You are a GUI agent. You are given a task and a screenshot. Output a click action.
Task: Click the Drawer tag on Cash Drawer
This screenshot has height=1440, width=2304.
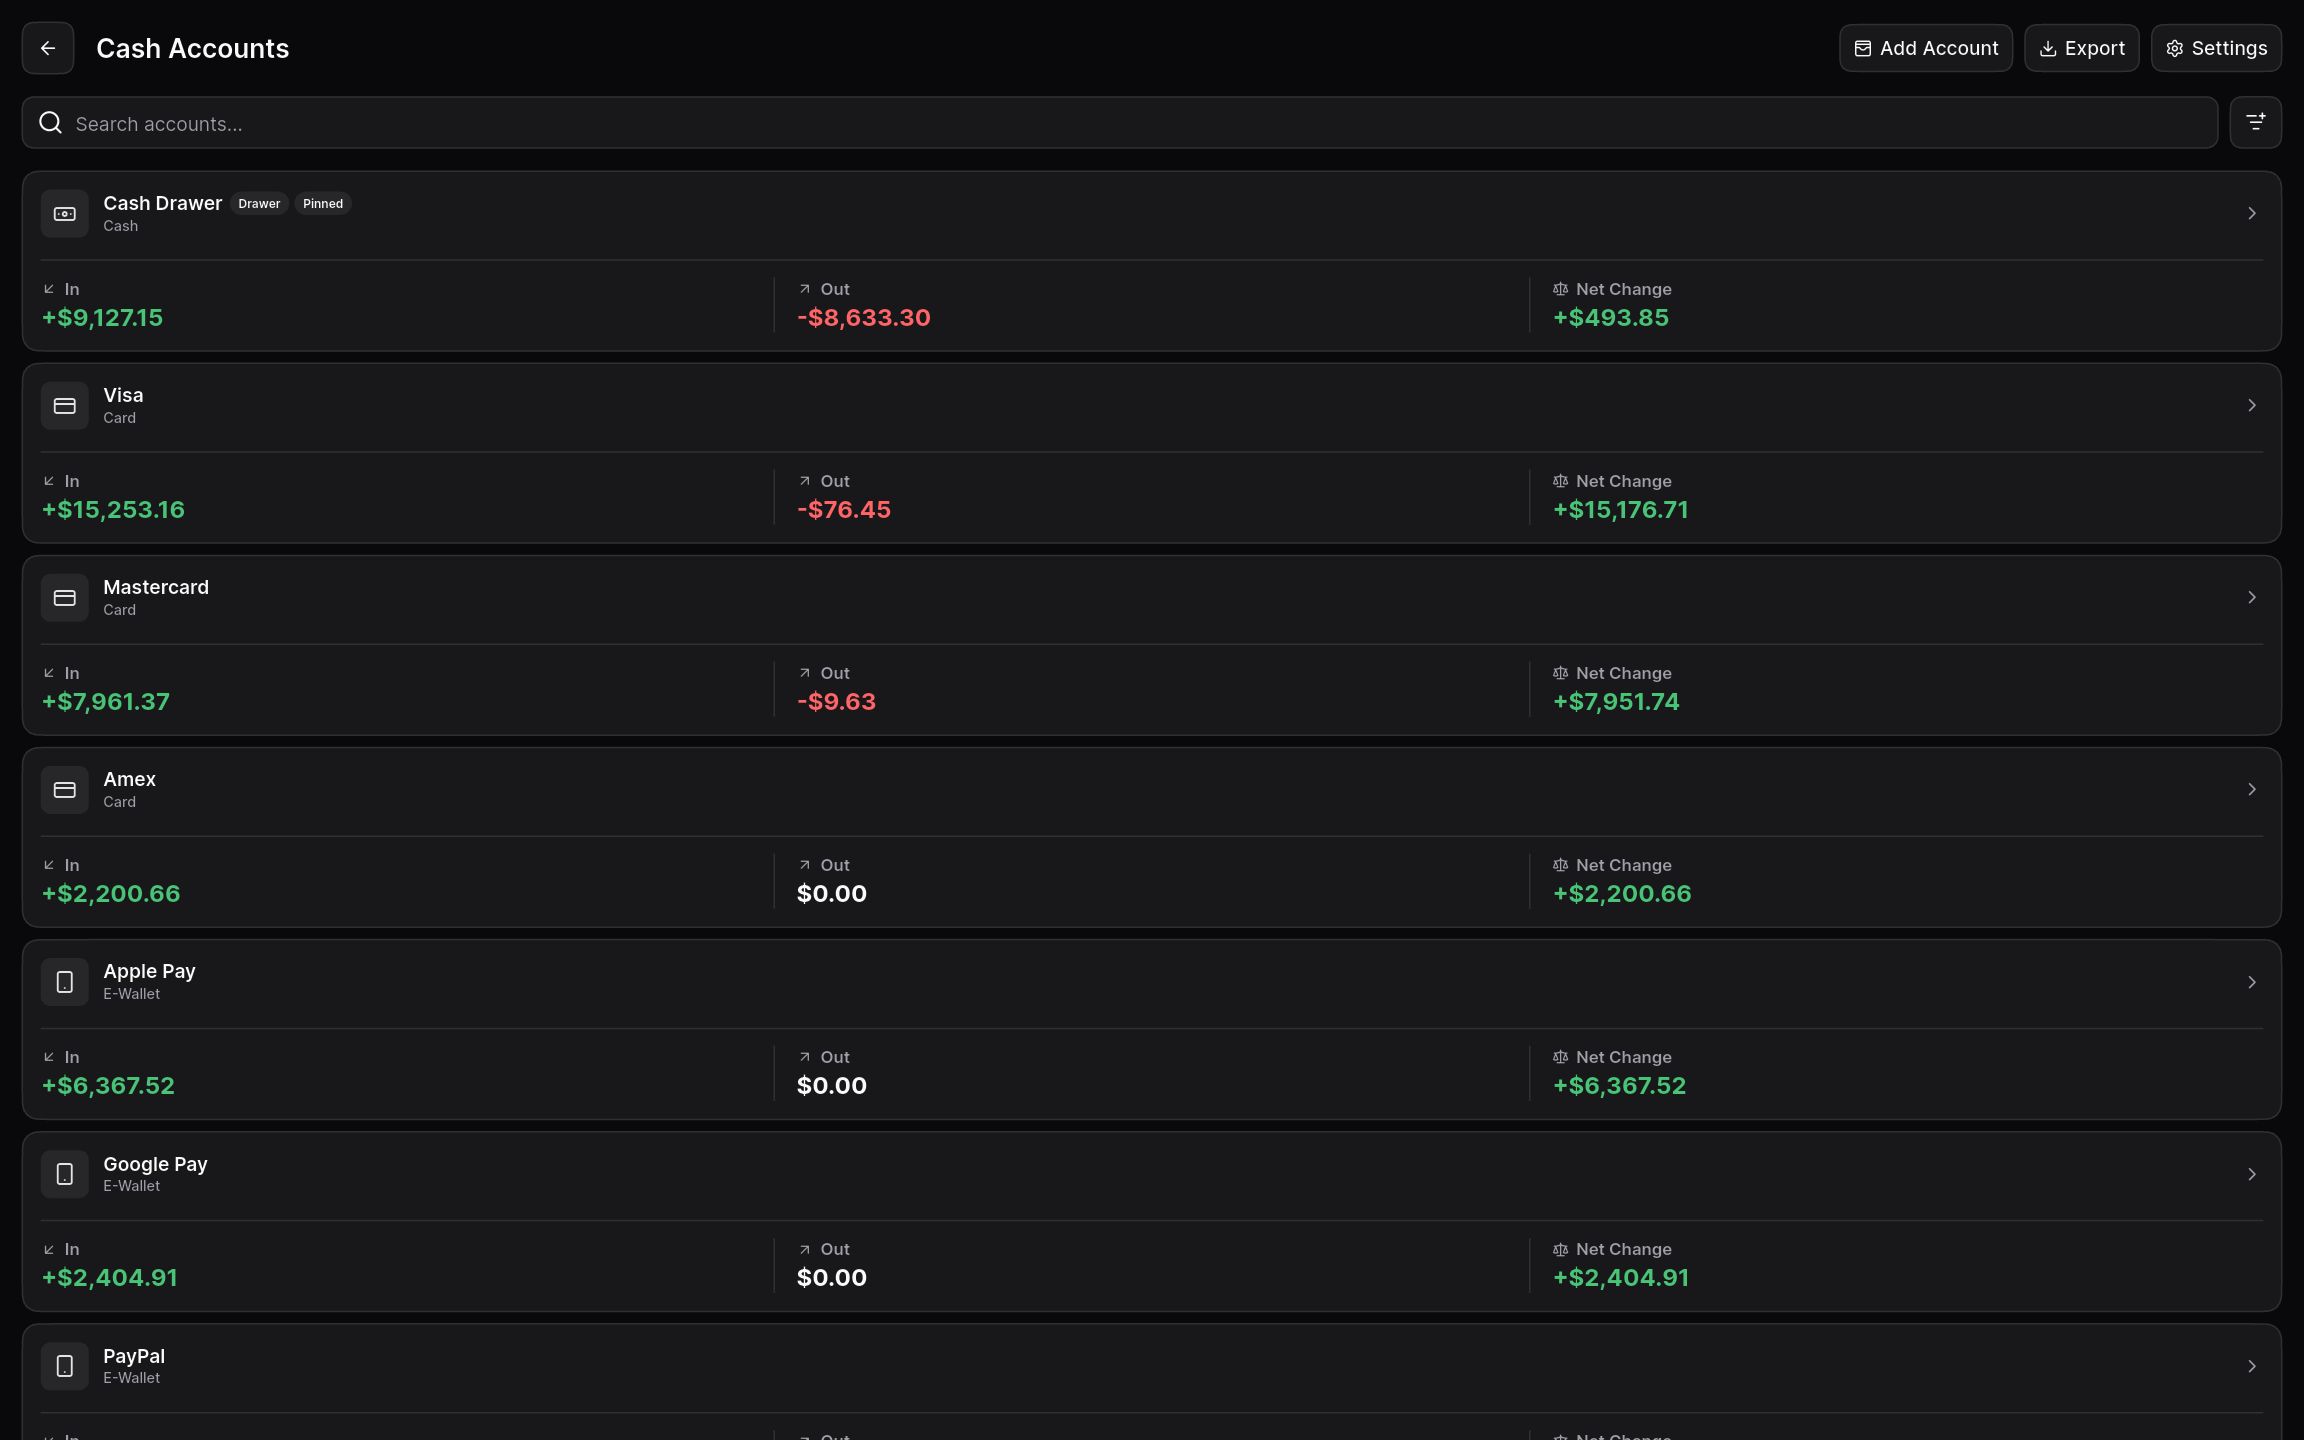[x=259, y=204]
